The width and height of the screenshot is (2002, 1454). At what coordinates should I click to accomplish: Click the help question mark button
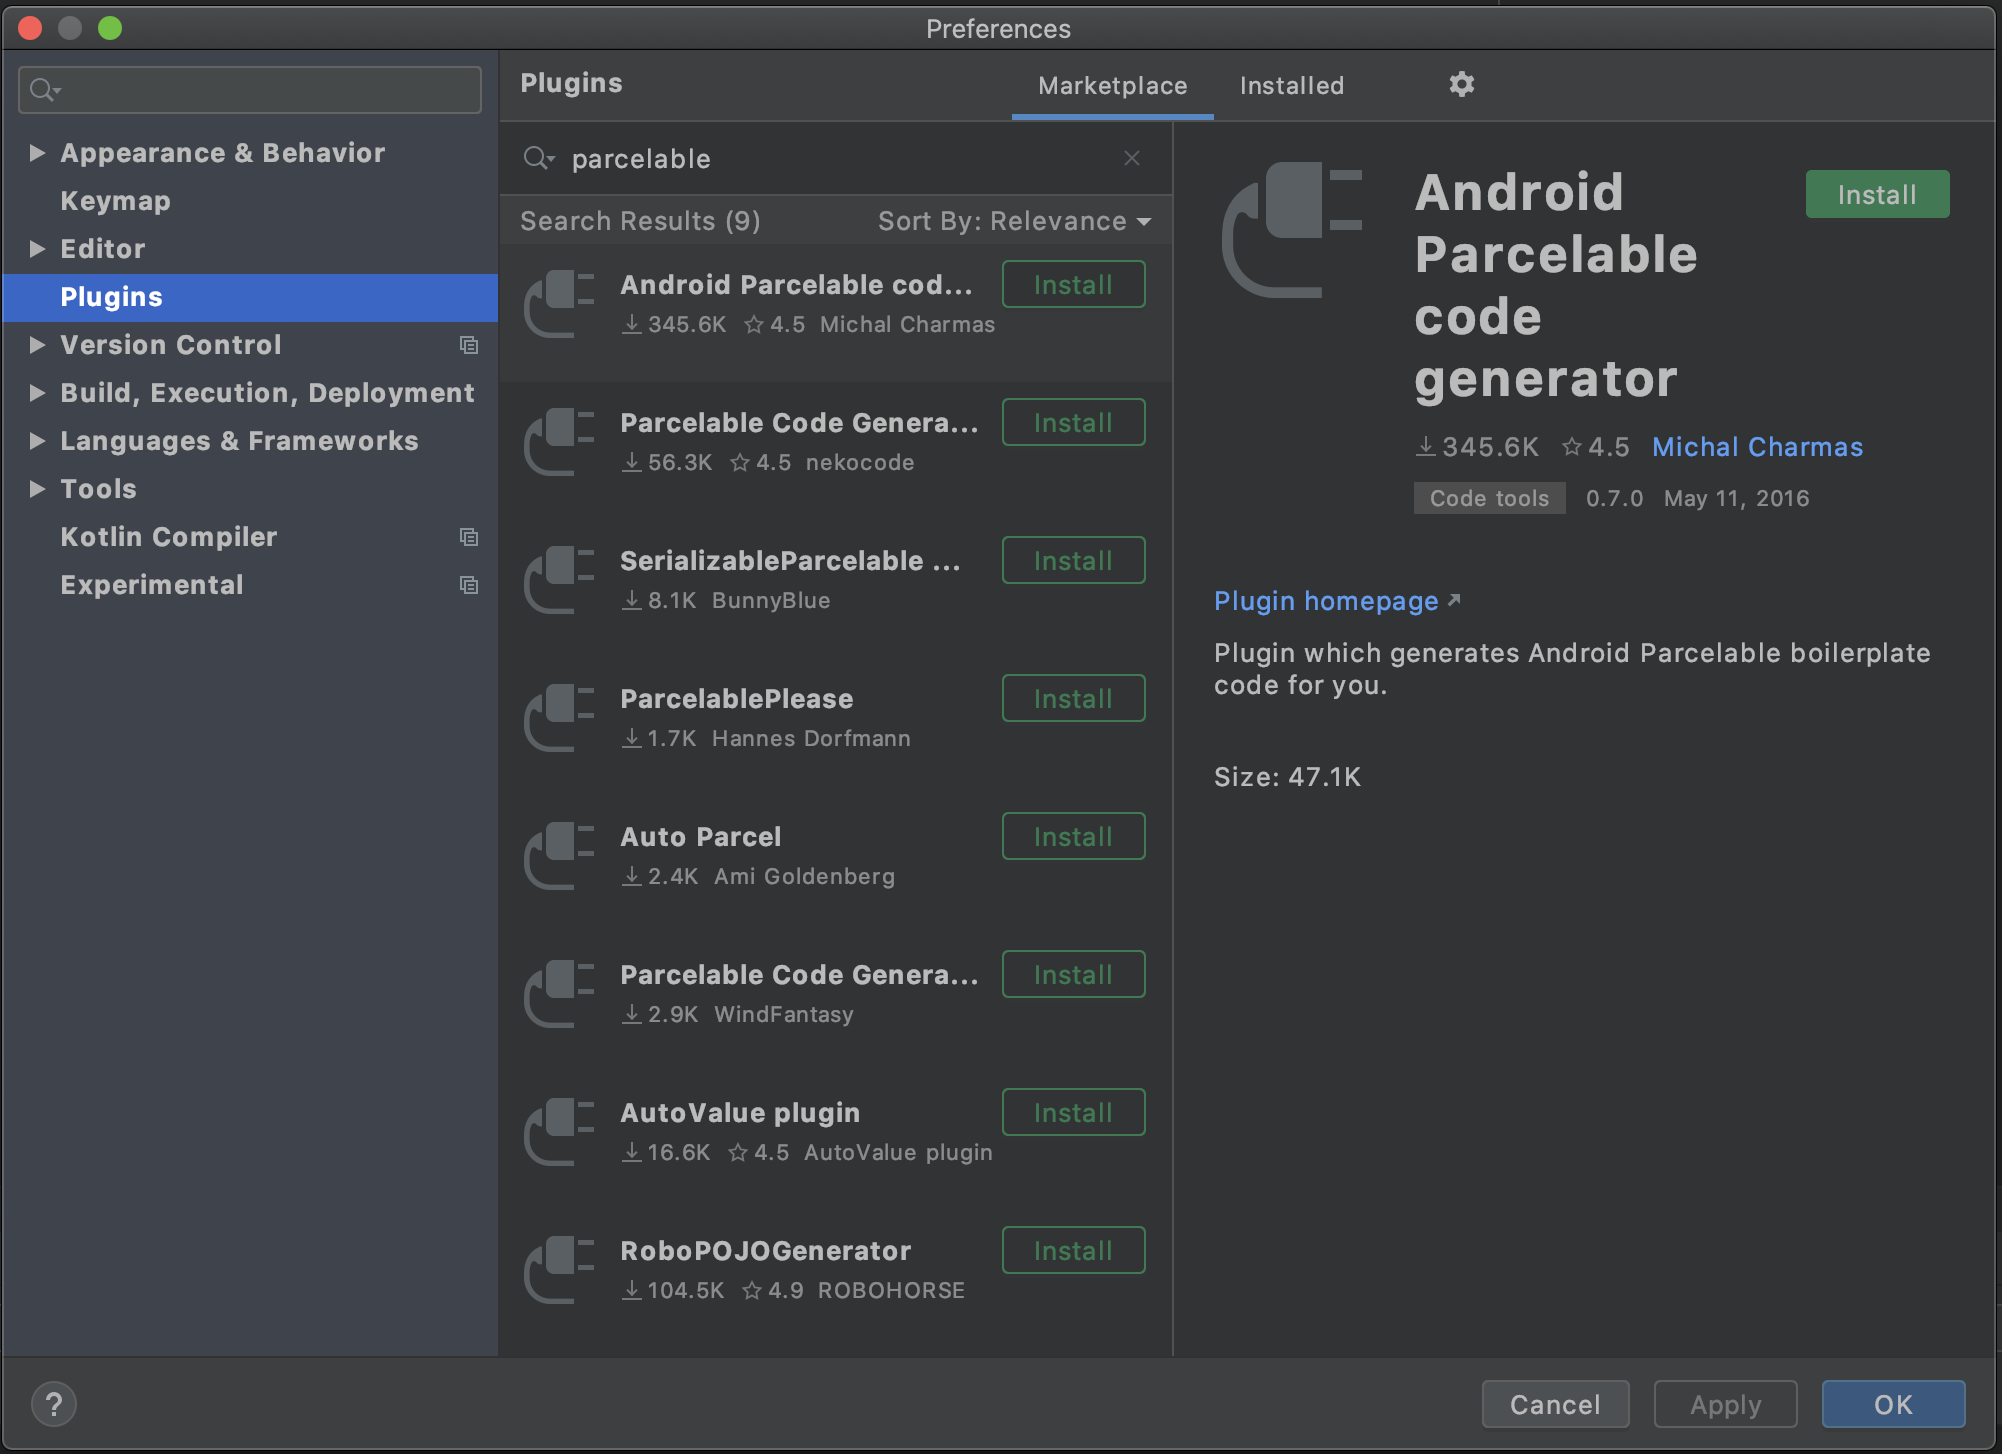tap(54, 1404)
